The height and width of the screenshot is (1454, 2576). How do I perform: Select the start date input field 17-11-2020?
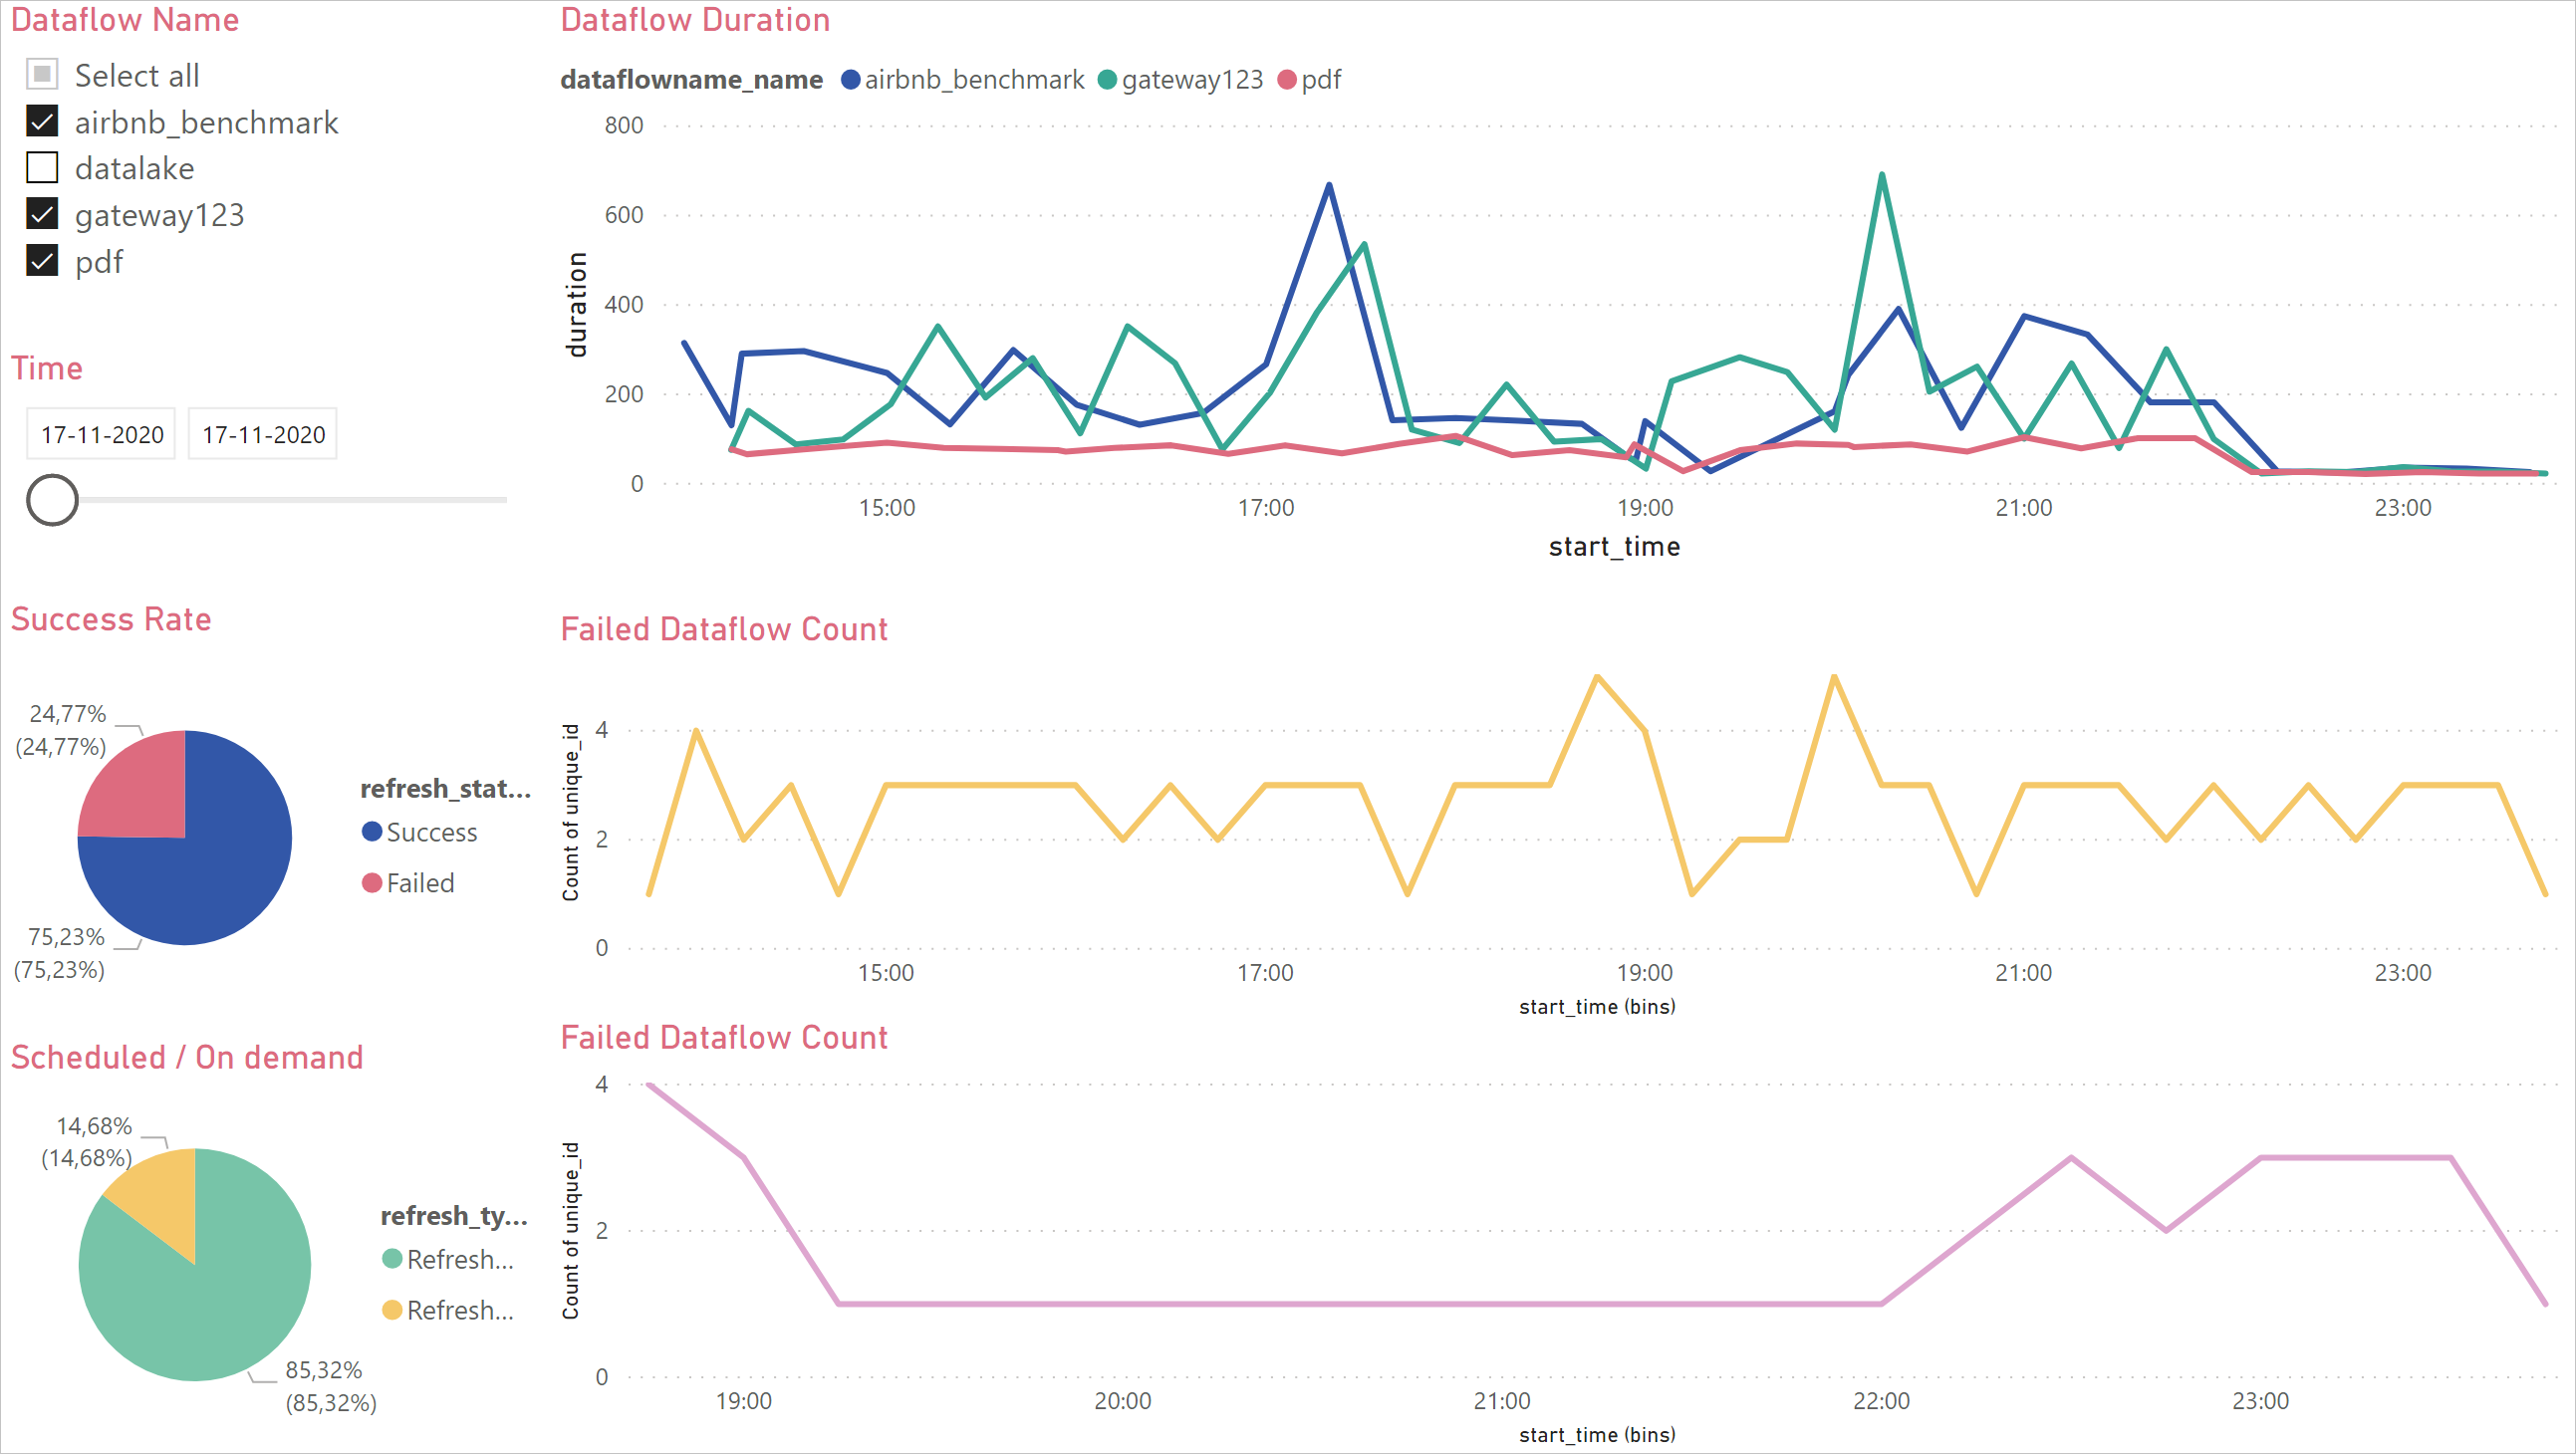point(99,433)
